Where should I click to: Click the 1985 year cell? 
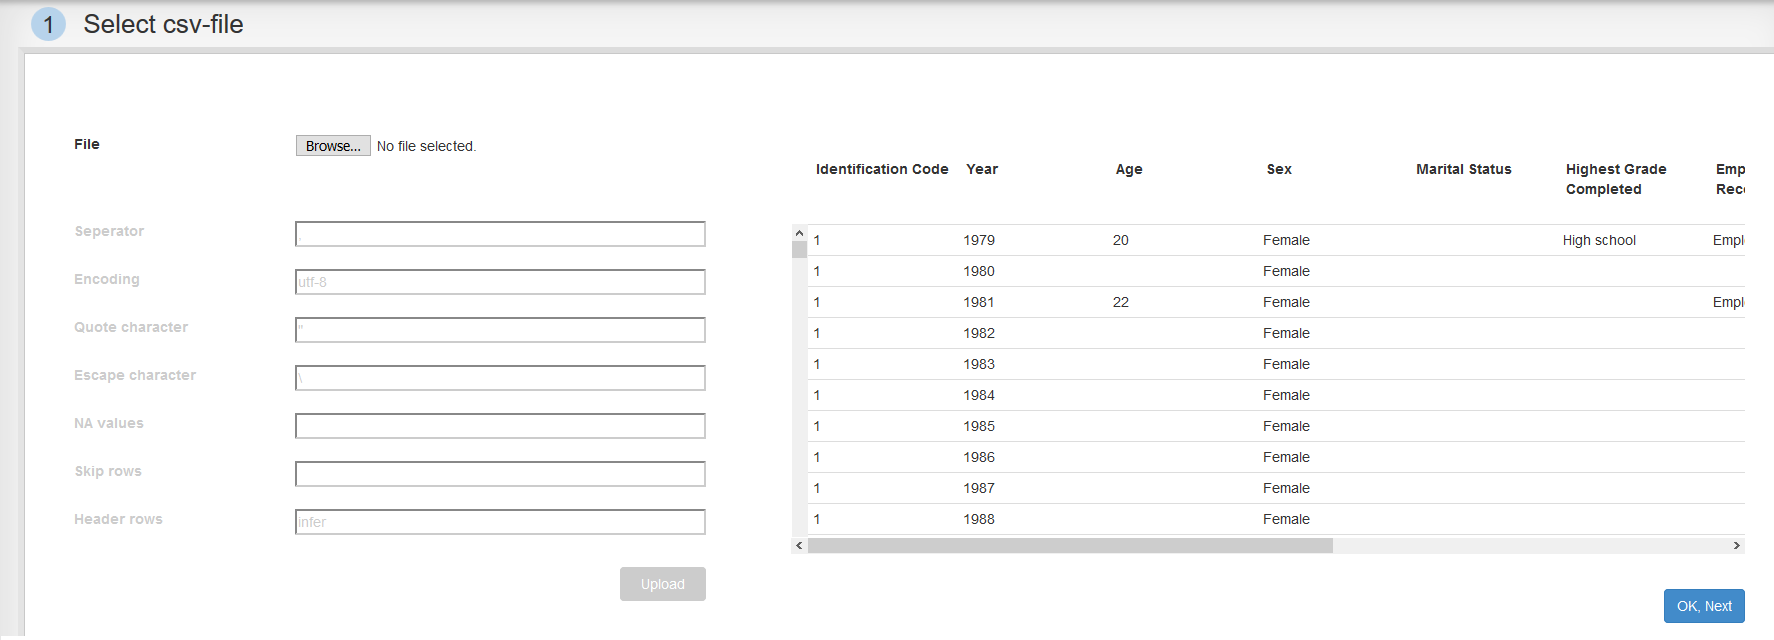tap(979, 426)
